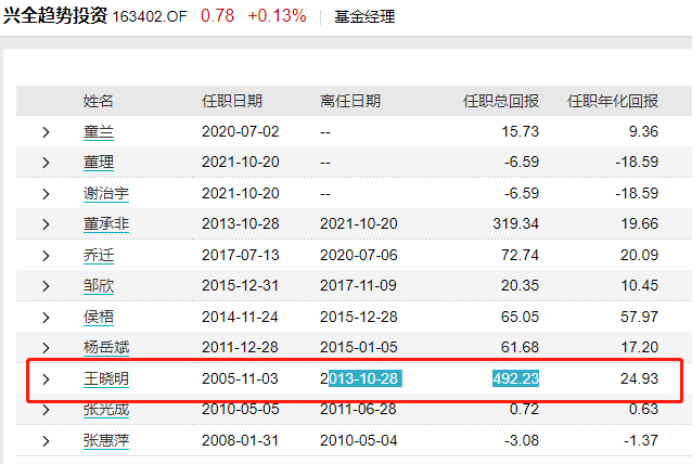693x465 pixels.
Task: Open the 邹欣 name link
Action: coord(98,286)
